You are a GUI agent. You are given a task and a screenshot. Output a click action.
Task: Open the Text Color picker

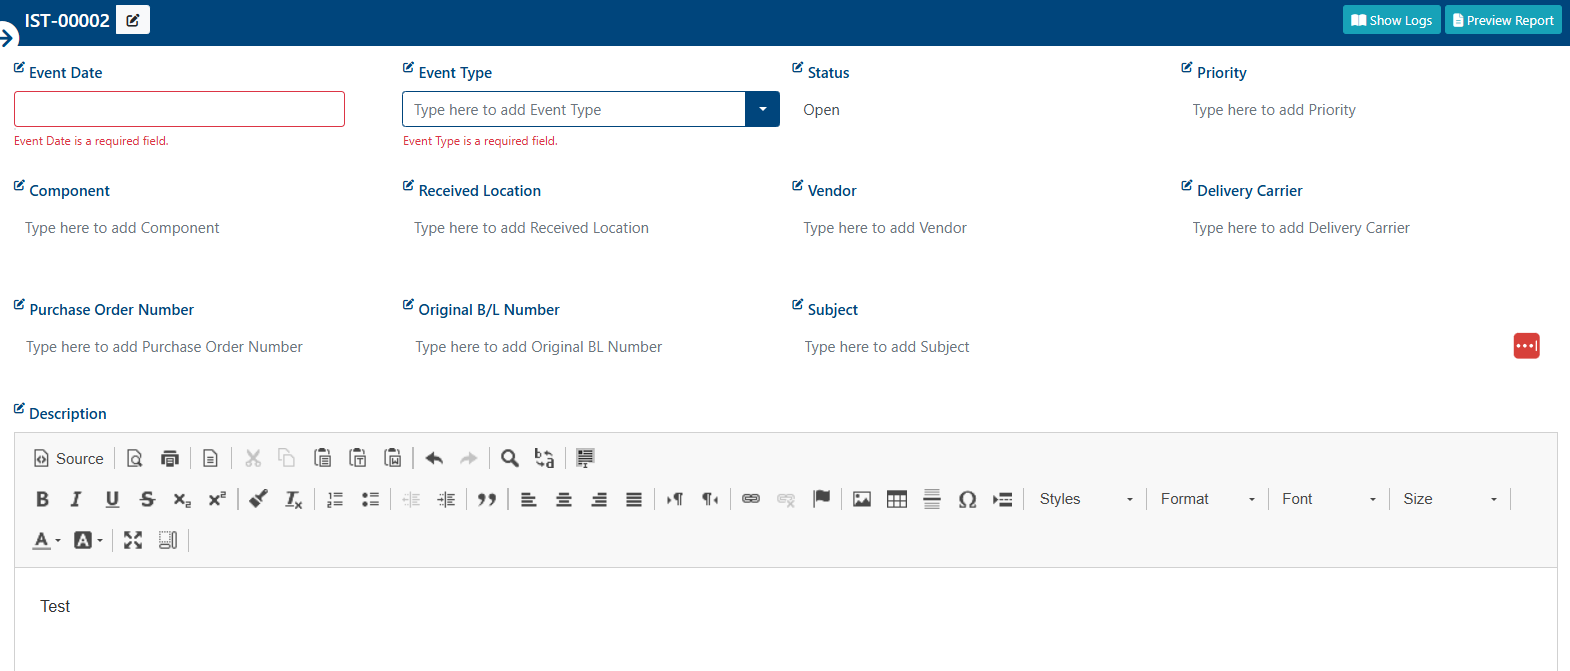click(46, 540)
